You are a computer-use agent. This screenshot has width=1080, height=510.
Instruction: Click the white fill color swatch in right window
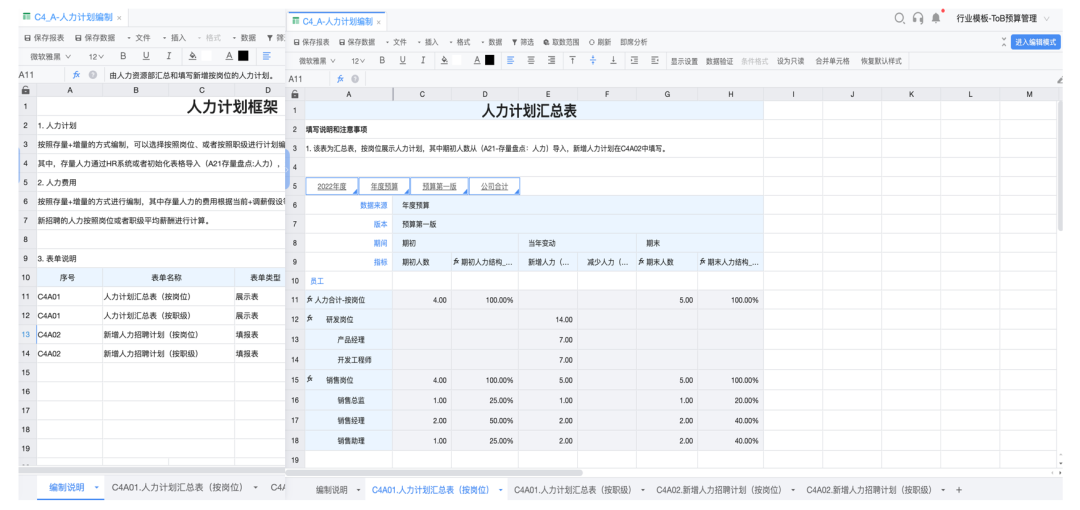pos(459,61)
